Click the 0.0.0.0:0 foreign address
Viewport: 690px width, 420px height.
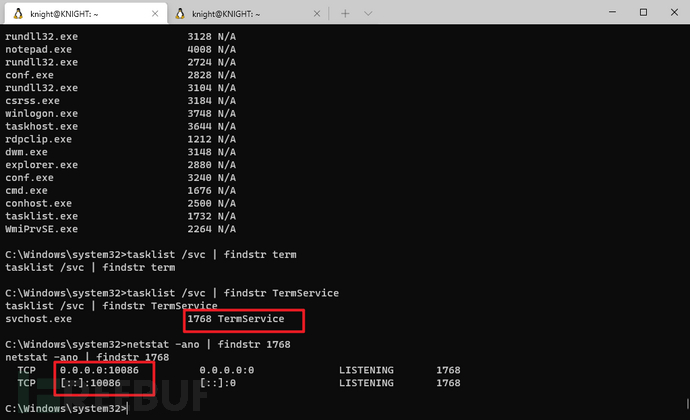pyautogui.click(x=227, y=370)
